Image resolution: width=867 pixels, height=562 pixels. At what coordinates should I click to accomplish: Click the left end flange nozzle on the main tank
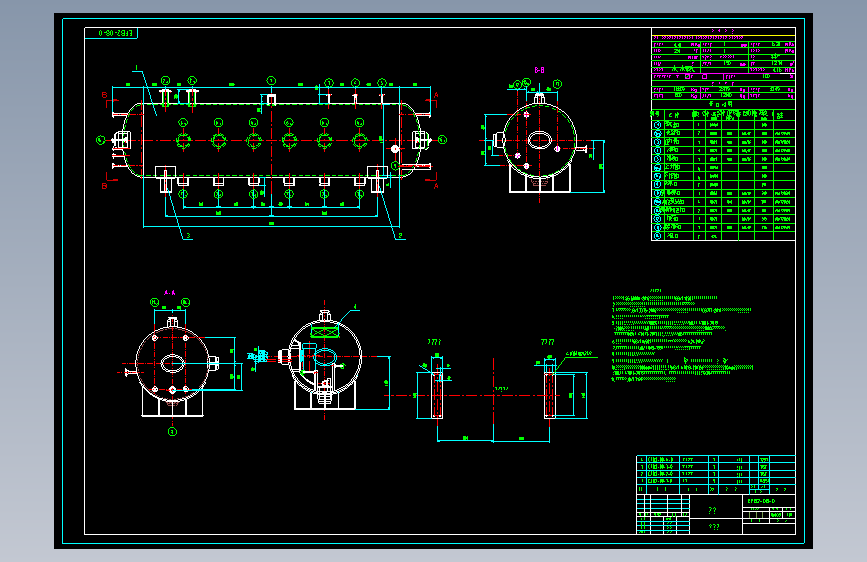pyautogui.click(x=121, y=140)
